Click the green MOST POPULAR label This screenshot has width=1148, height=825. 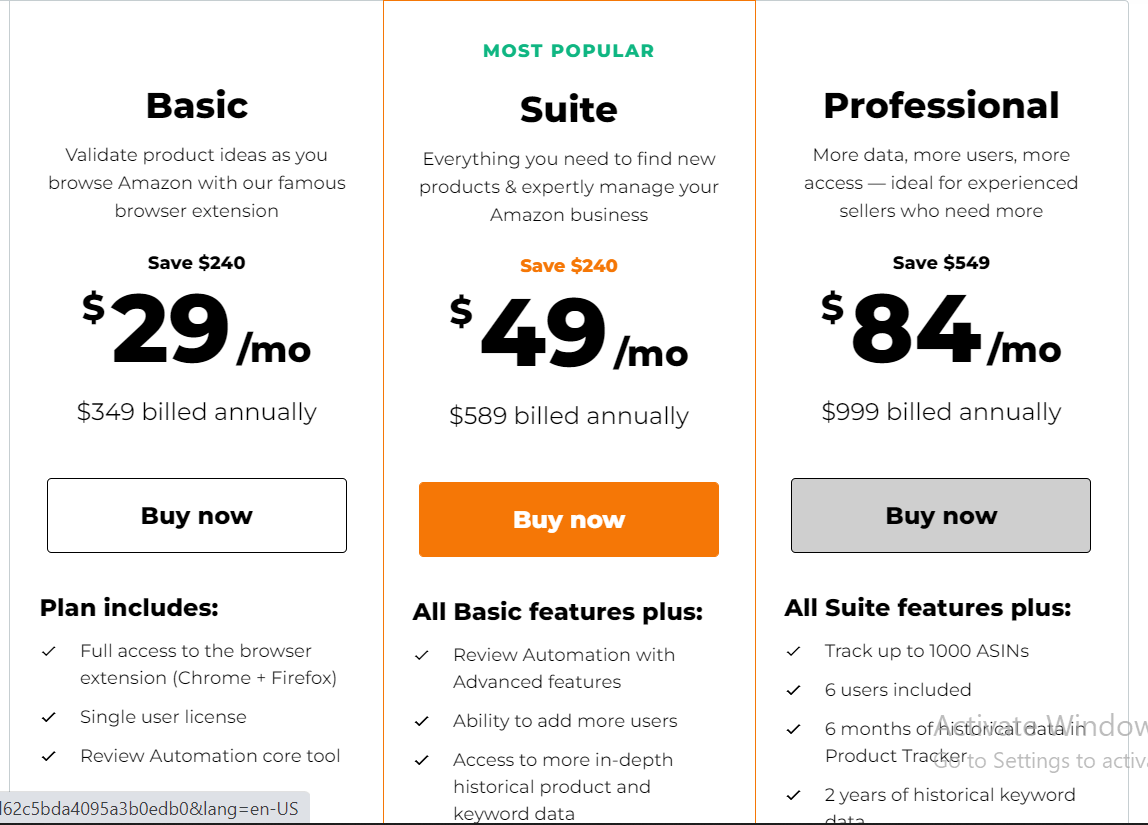(x=568, y=51)
